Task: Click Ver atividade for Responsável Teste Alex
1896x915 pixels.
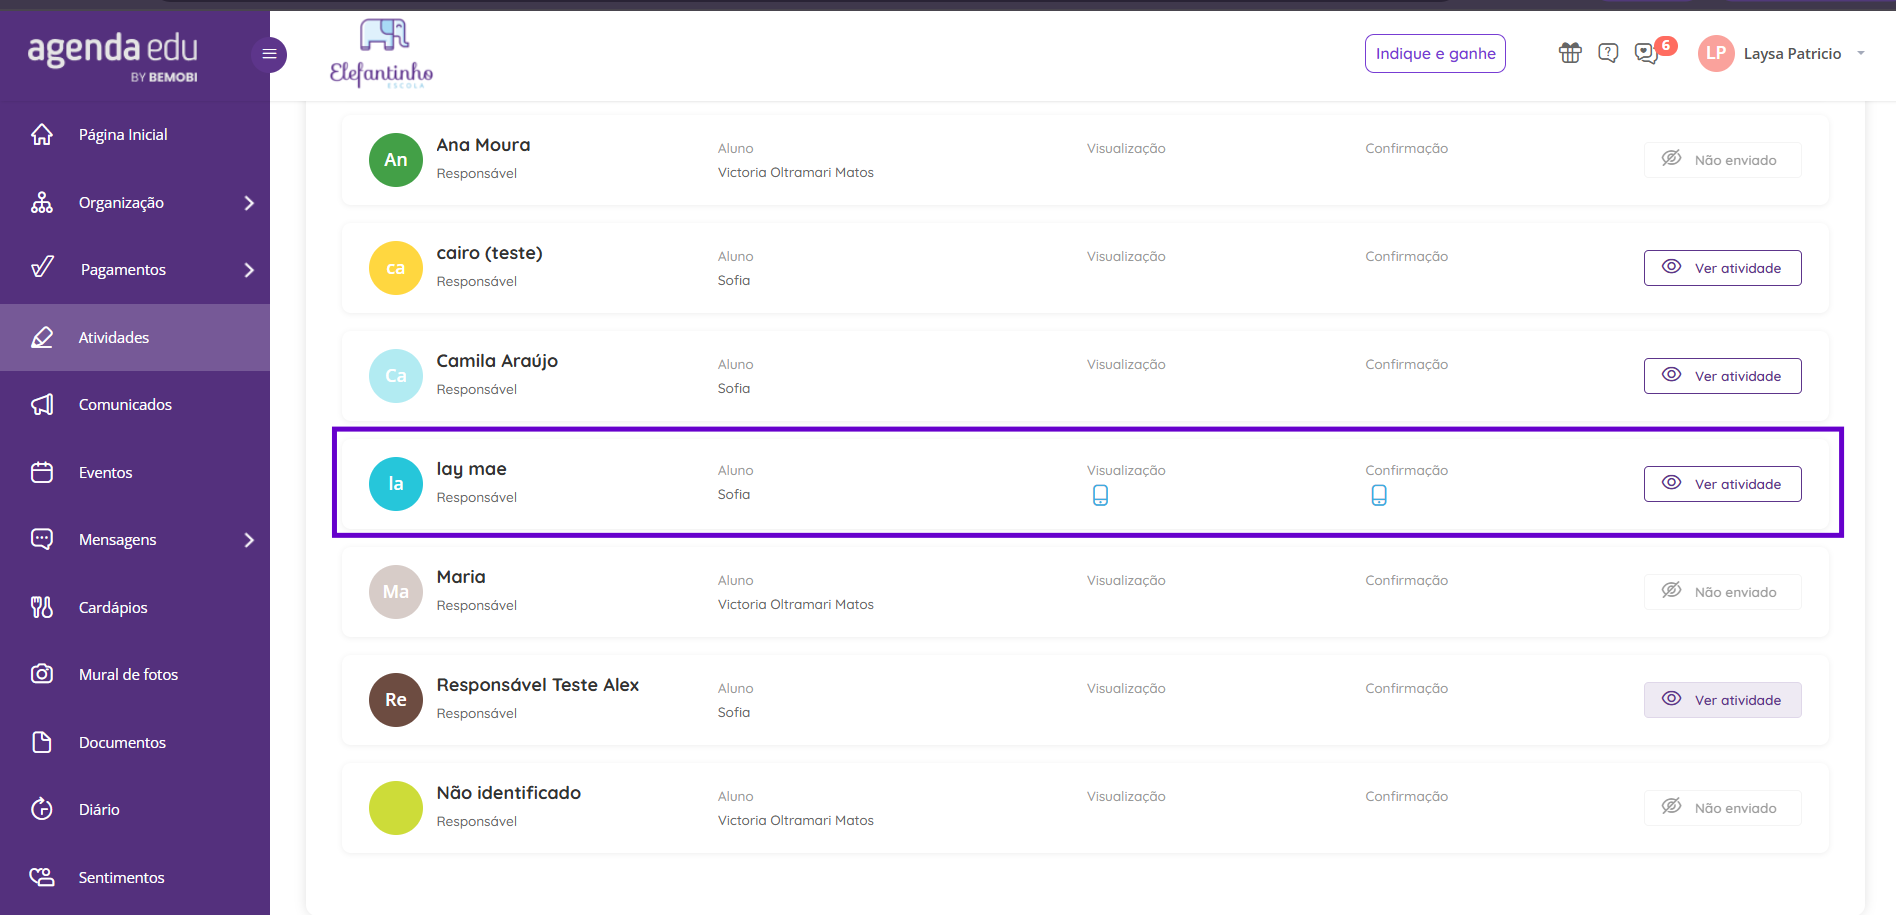Action: click(1722, 700)
